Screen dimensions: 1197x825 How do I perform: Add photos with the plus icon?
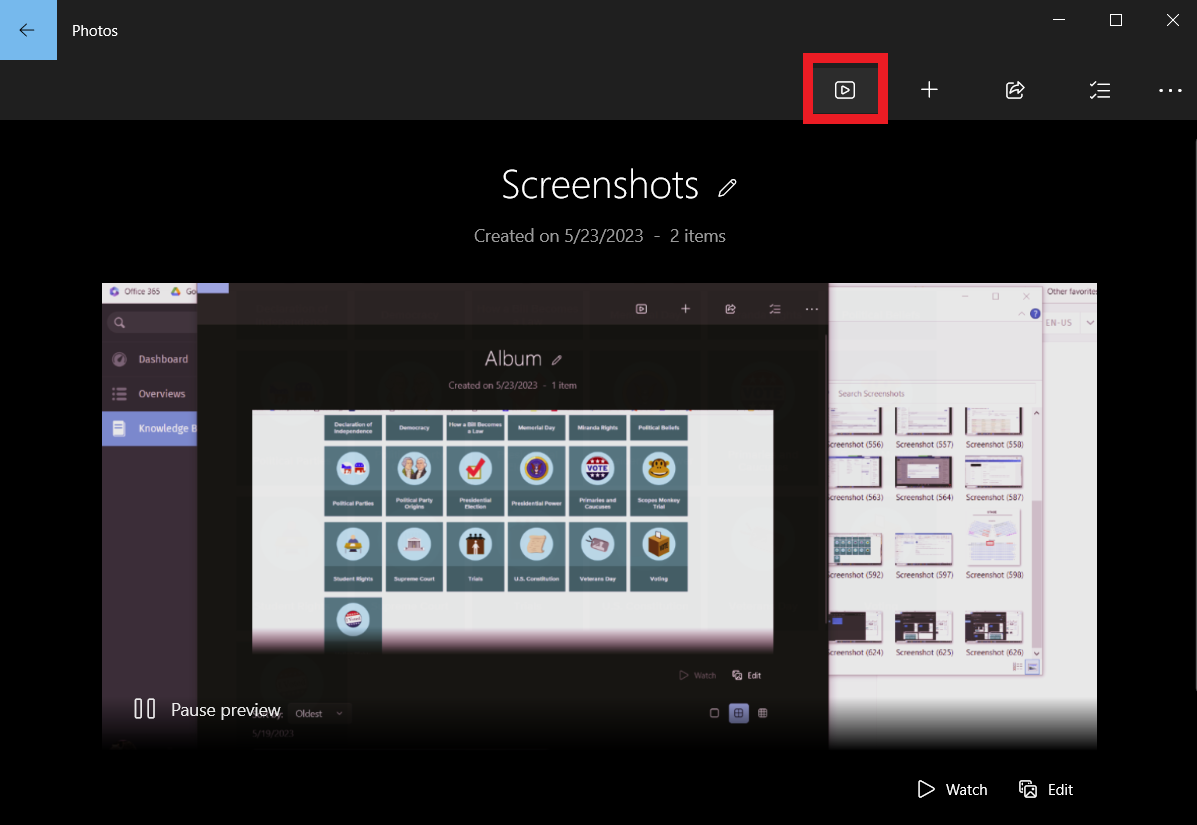pos(929,90)
